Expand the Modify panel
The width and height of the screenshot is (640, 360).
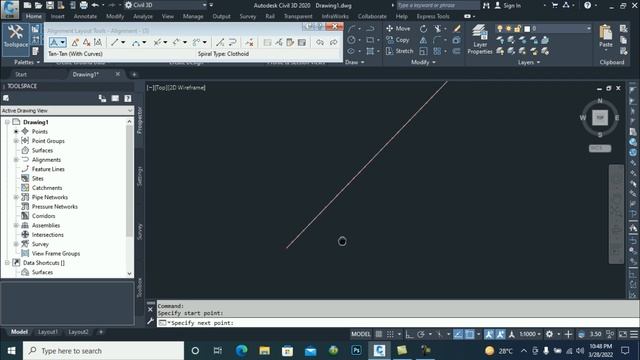tap(423, 62)
